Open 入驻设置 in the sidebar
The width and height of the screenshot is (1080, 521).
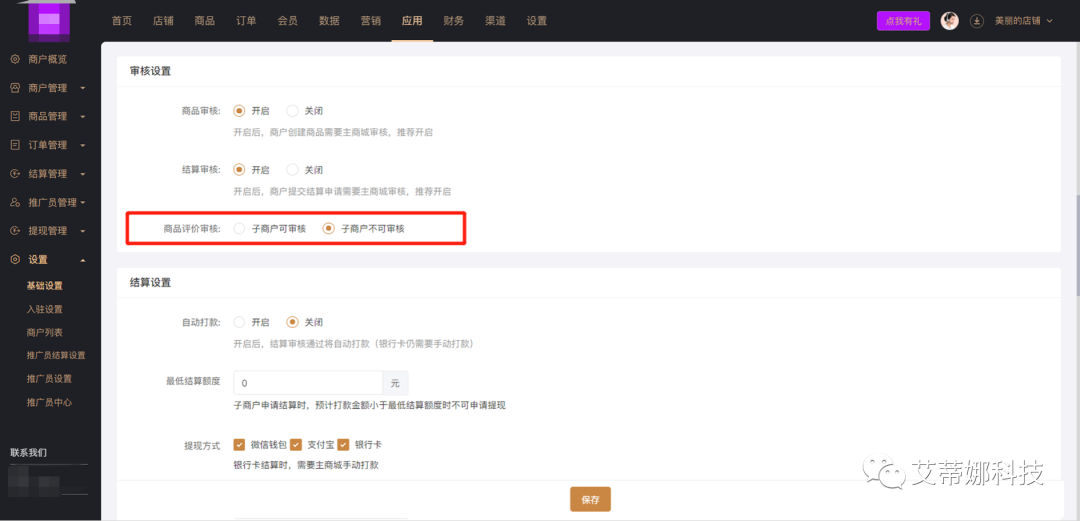click(45, 309)
